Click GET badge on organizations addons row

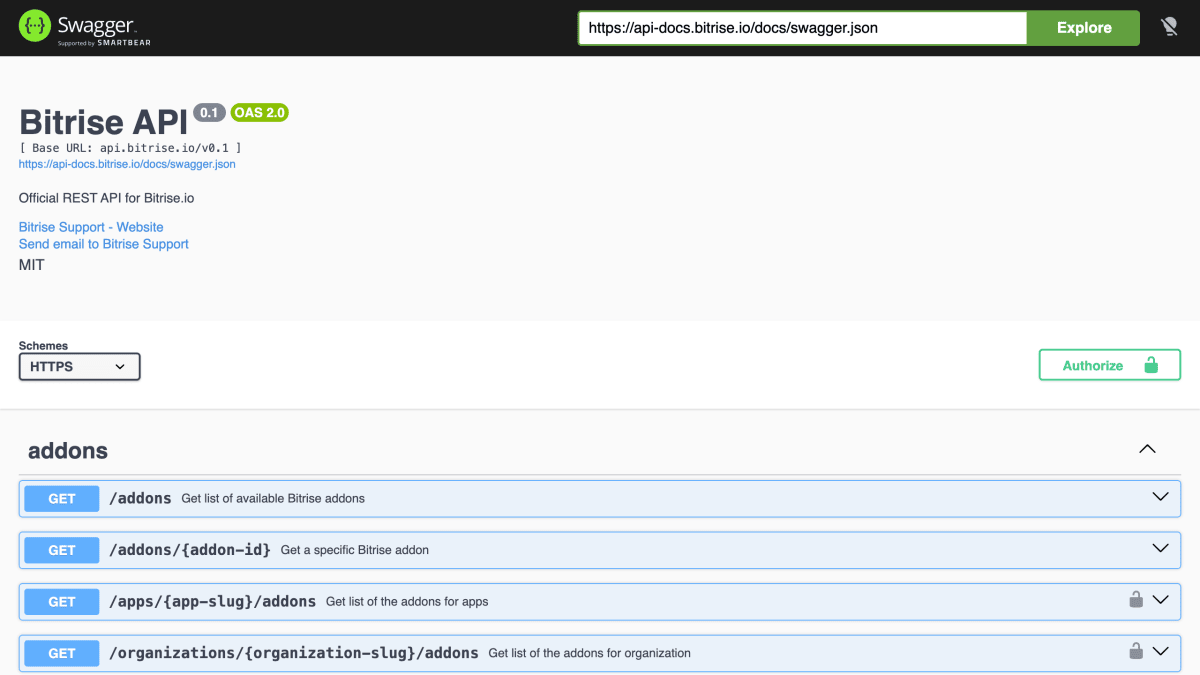click(62, 653)
